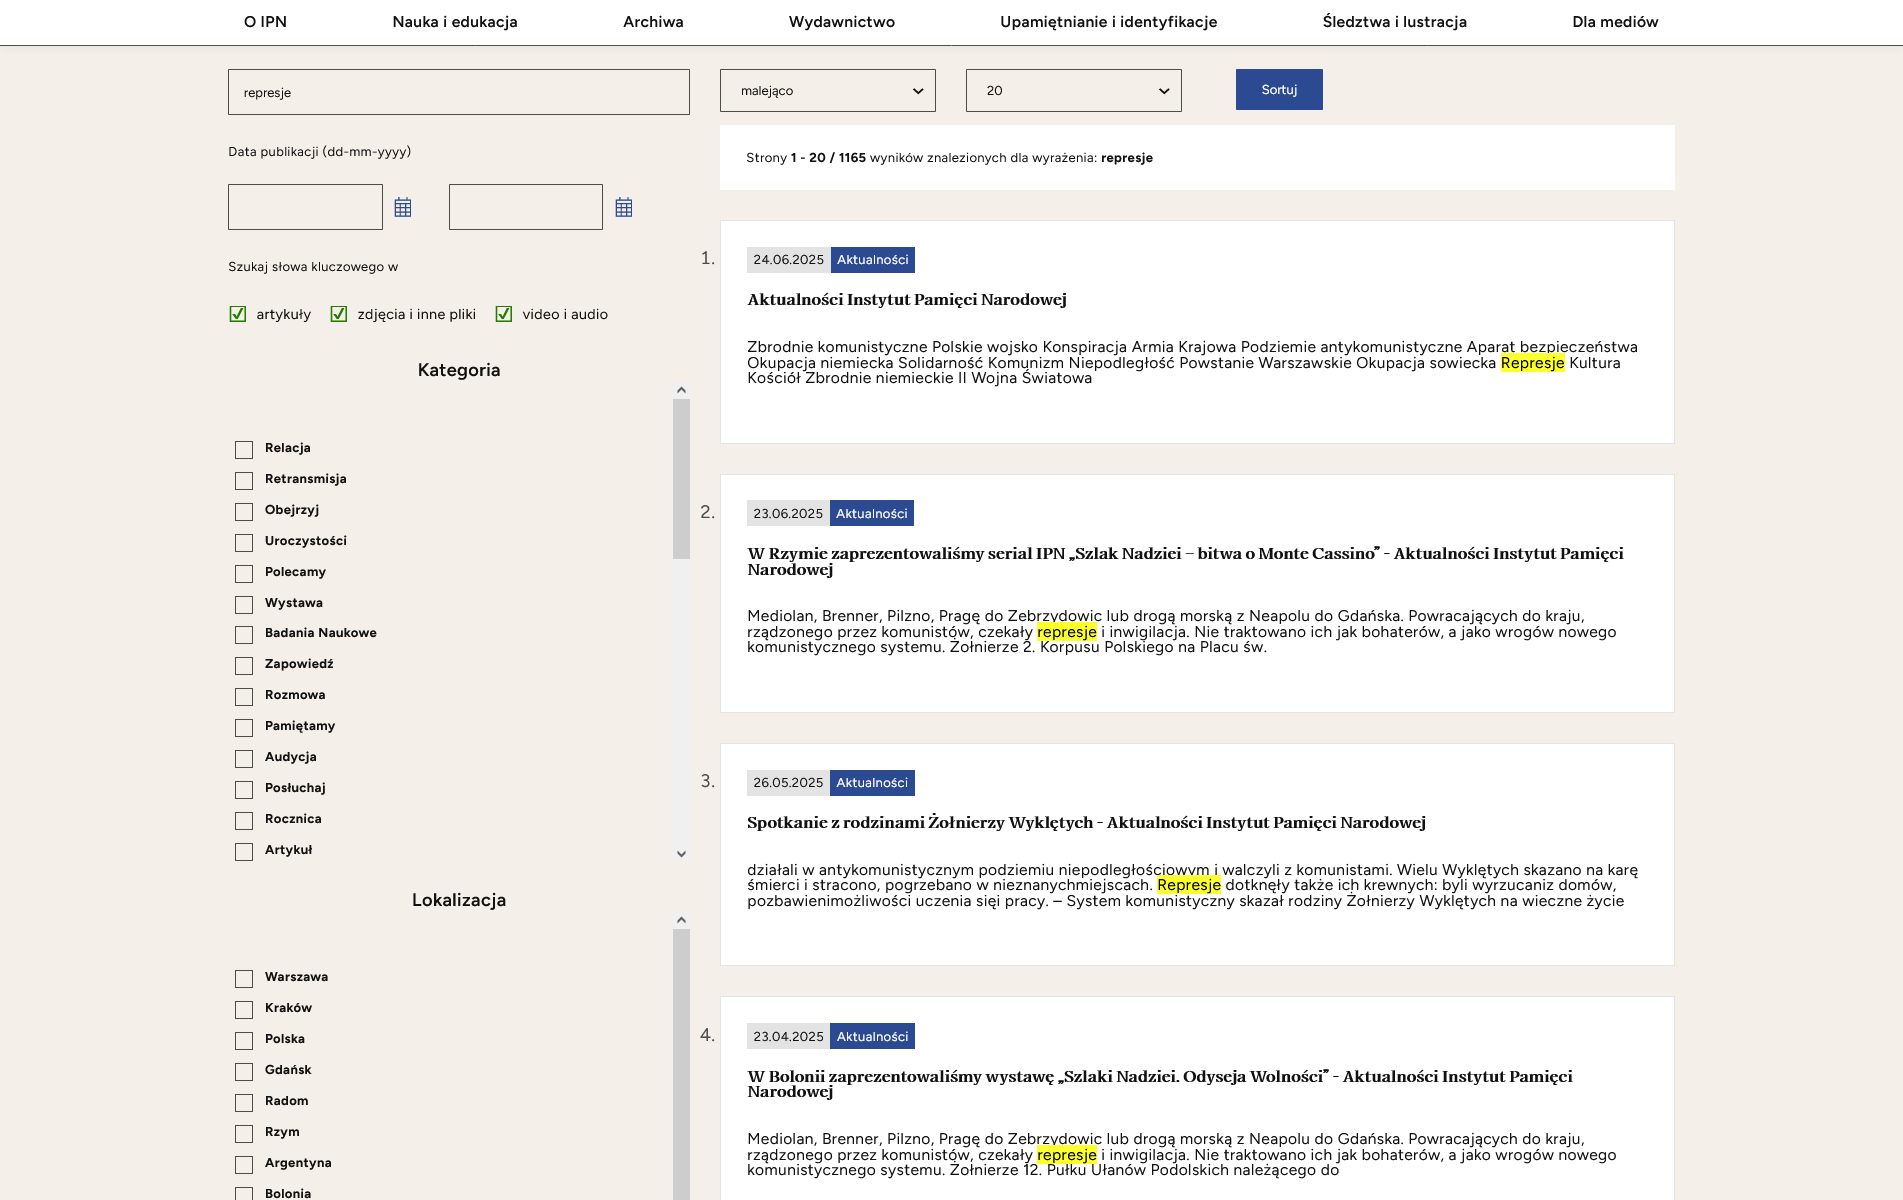Open the Spotkanie z rodzinami Żołnierzy Wyklętych result

pyautogui.click(x=1086, y=823)
